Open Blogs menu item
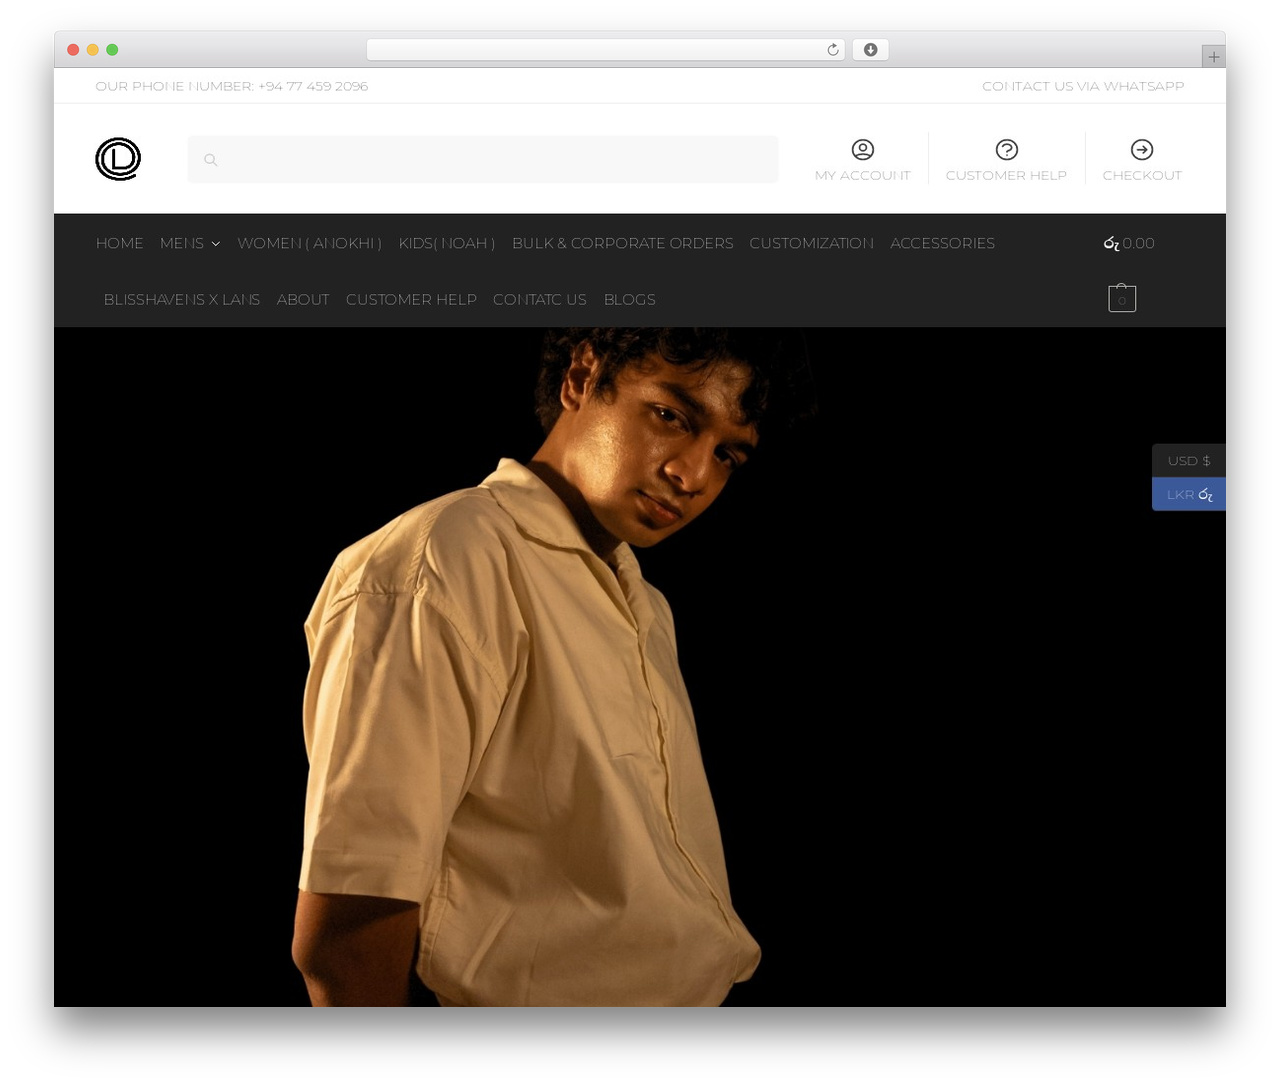1280x1084 pixels. pyautogui.click(x=630, y=299)
